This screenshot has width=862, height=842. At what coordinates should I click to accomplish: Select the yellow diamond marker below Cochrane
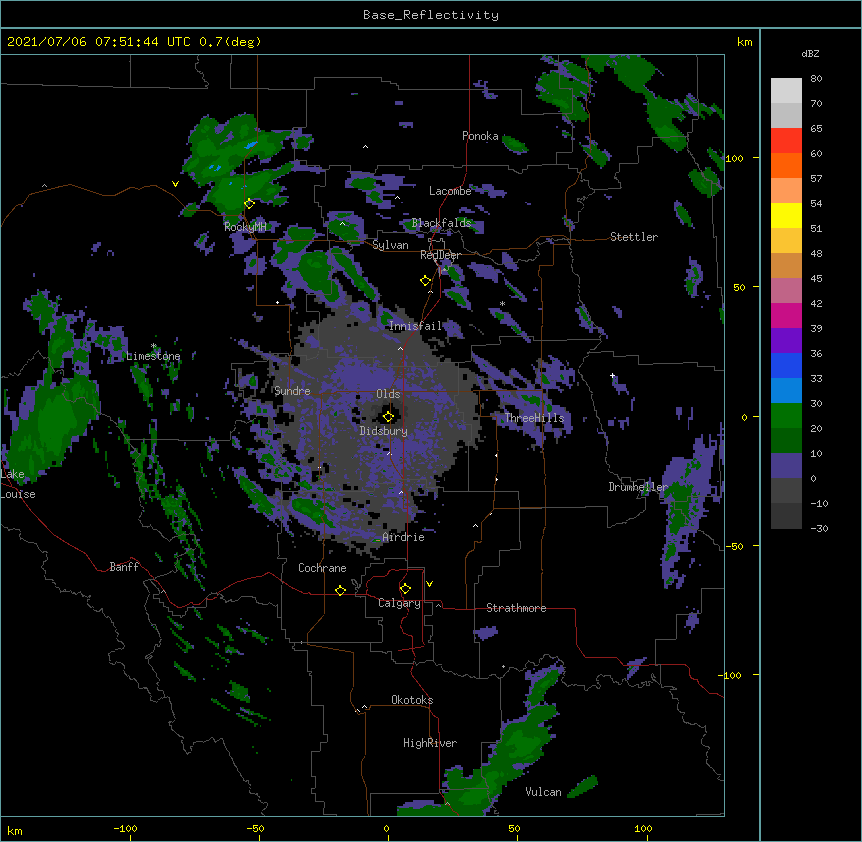coord(340,590)
